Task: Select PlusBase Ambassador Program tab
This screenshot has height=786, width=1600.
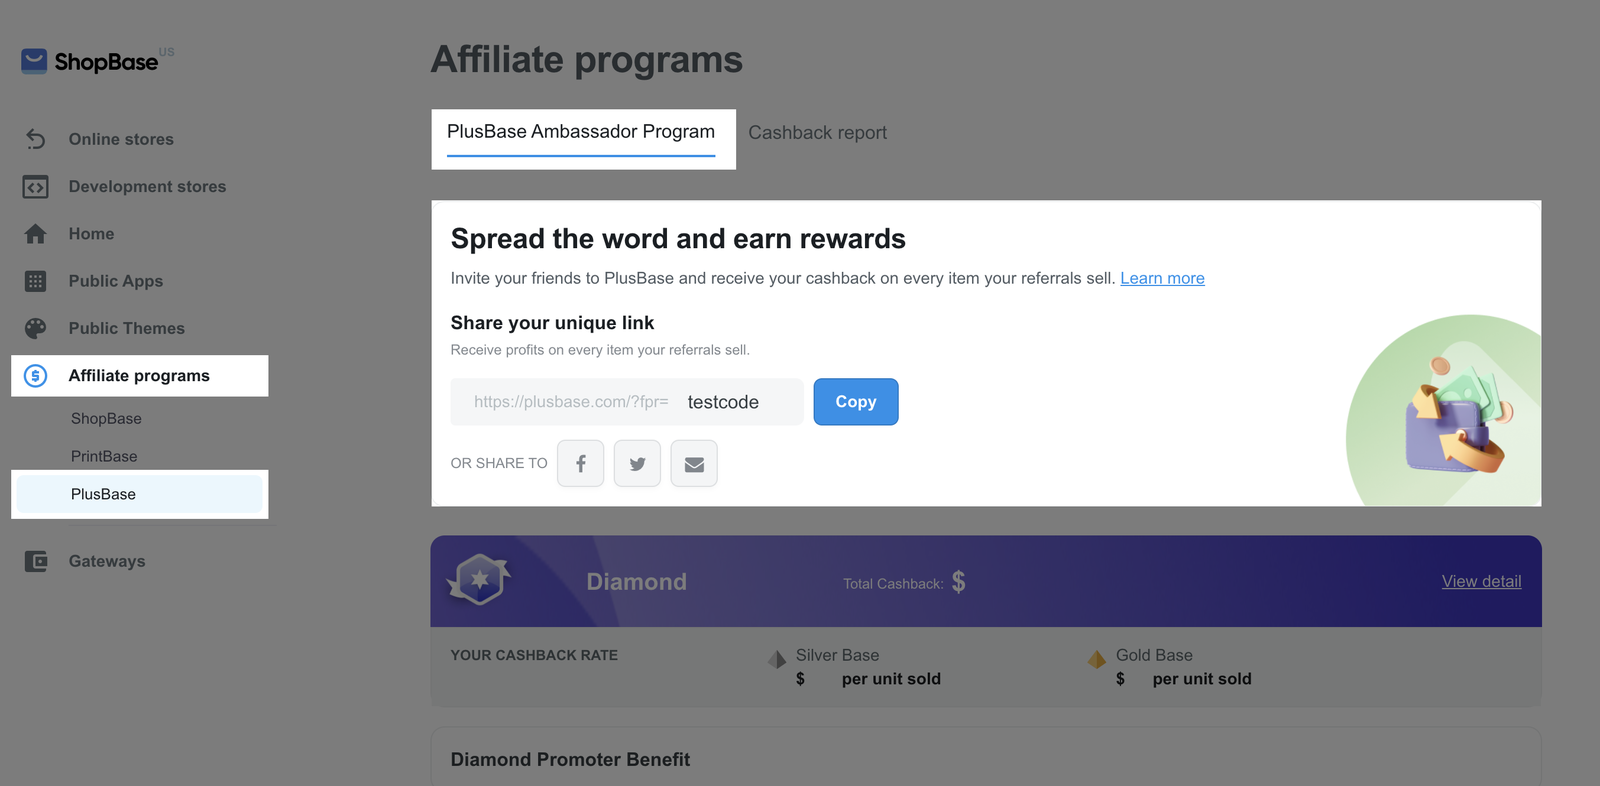Action: [x=581, y=132]
